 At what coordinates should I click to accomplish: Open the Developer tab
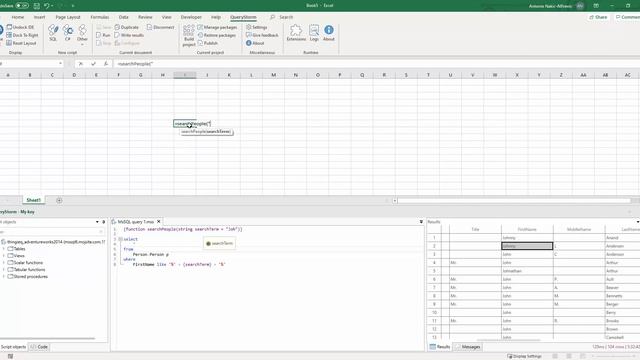tap(191, 17)
